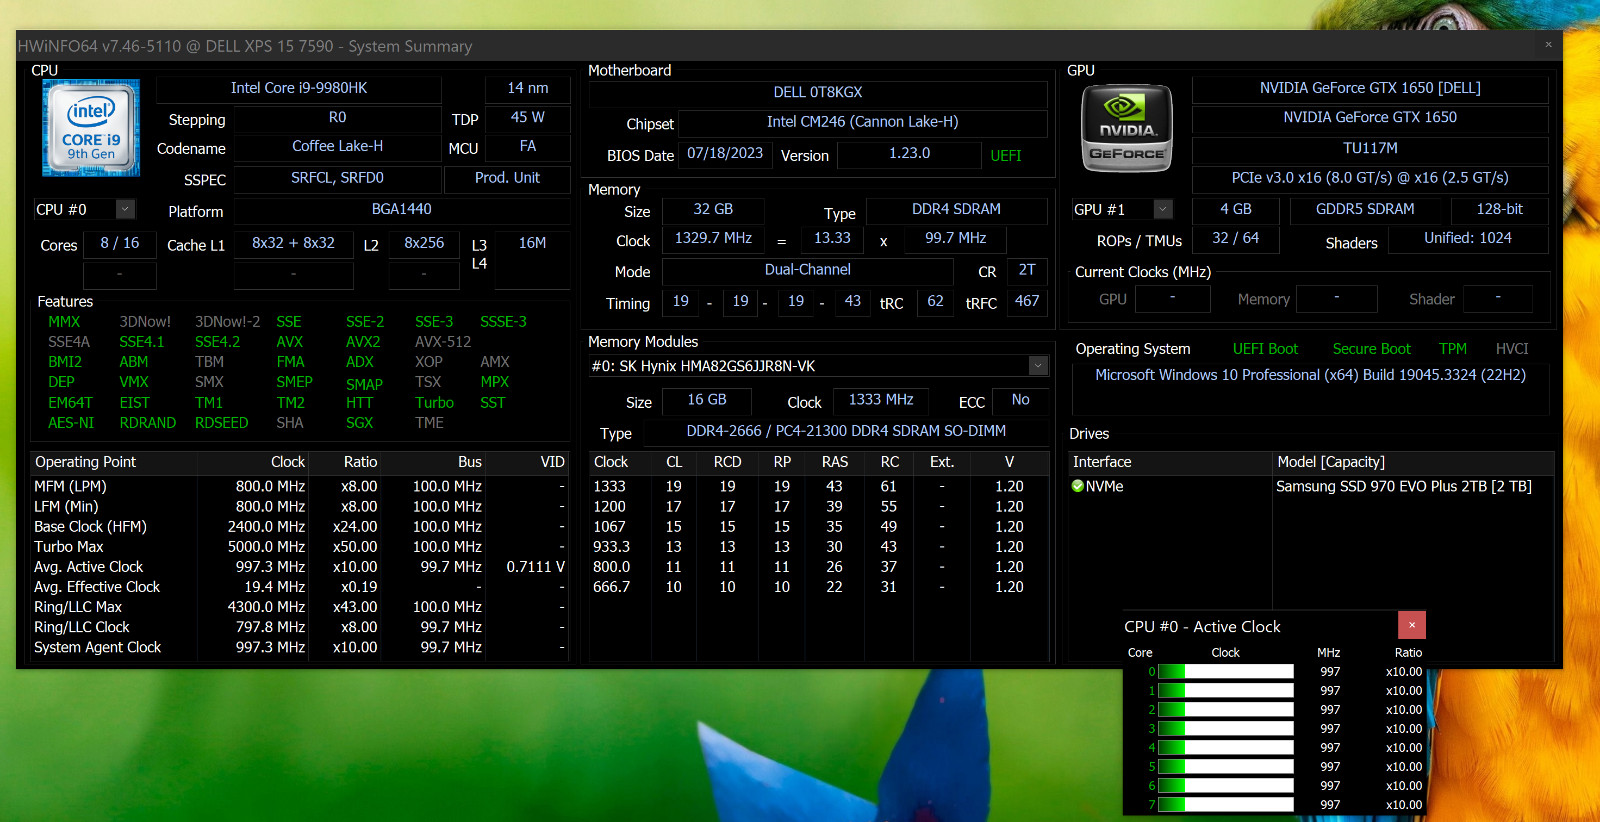
Task: Click the Samsung SSD 970 EVO Plus entry
Action: pos(1403,486)
